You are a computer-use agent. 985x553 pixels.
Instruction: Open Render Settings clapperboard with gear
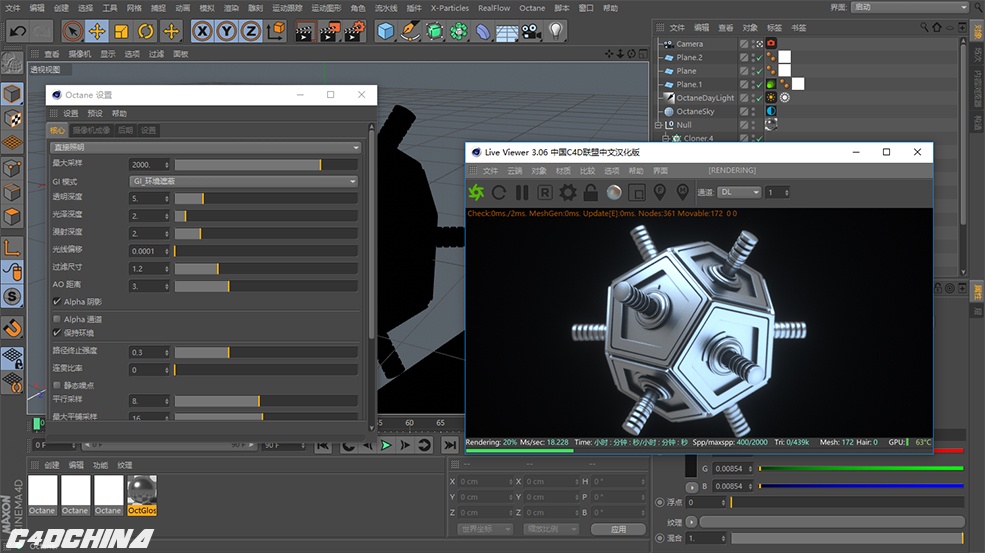click(355, 31)
